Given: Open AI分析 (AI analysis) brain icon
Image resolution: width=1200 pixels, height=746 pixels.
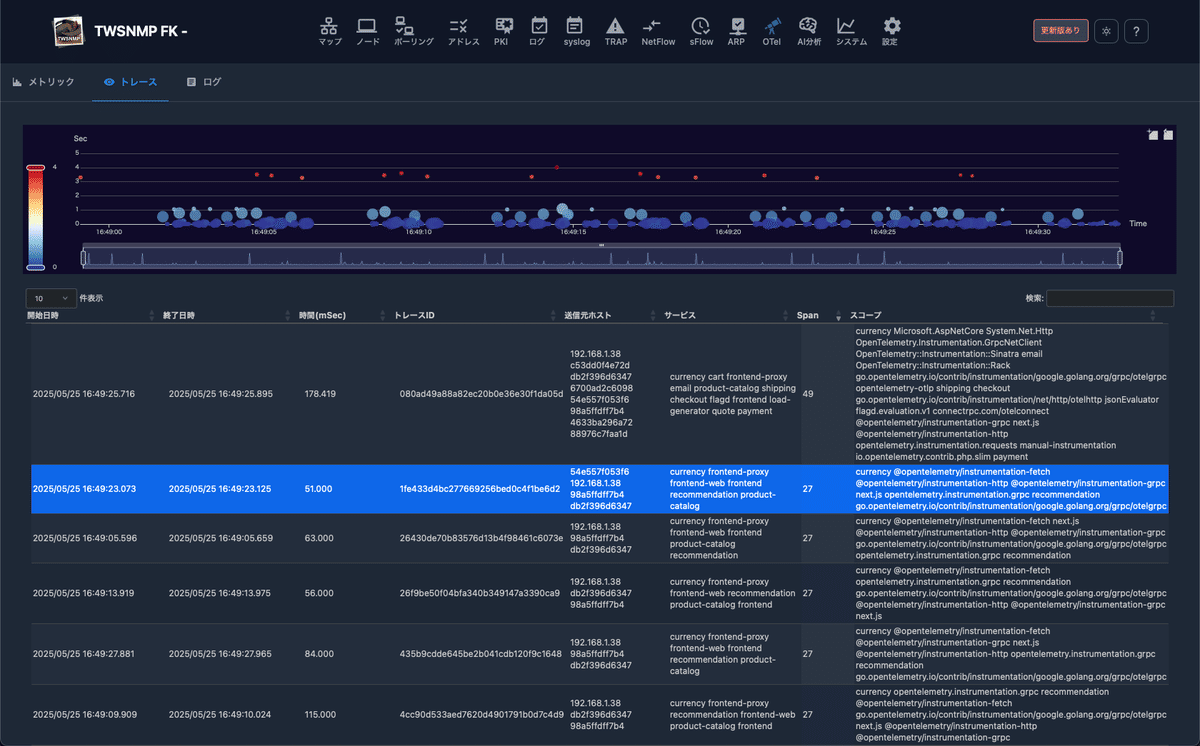Looking at the screenshot, I should click(808, 30).
